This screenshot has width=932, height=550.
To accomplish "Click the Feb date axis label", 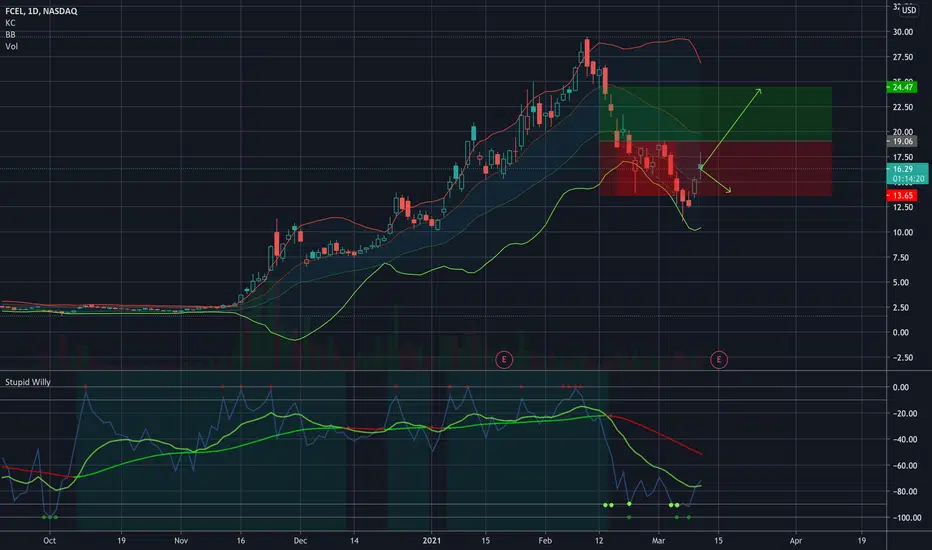I will tap(545, 540).
